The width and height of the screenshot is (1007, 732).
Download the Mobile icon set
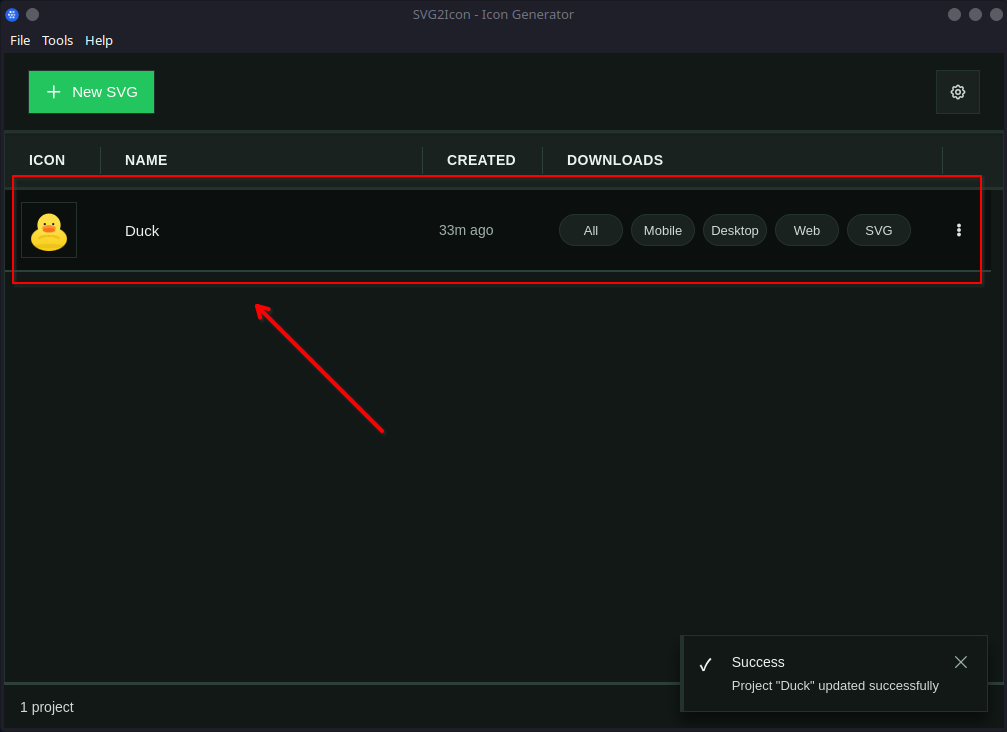point(662,230)
